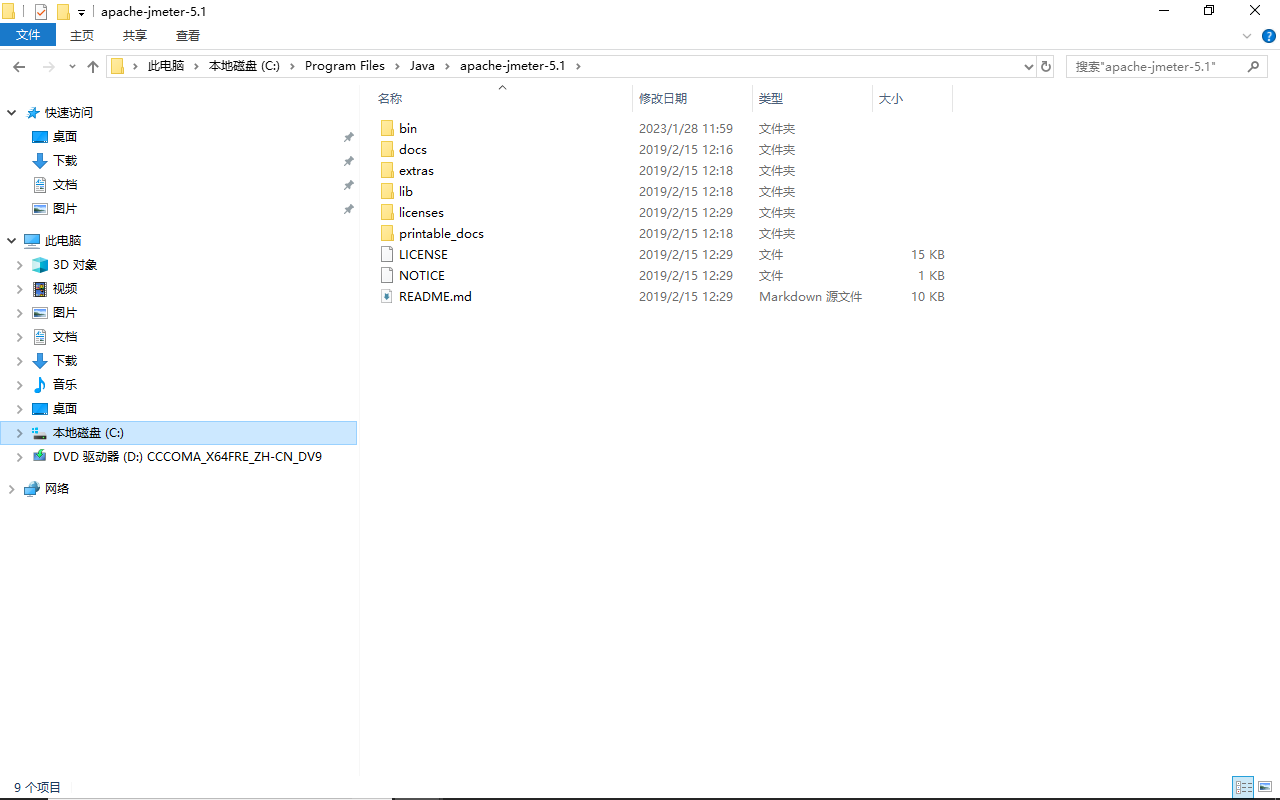Sort by the 名称 column header
Image resolution: width=1280 pixels, height=800 pixels.
(390, 98)
